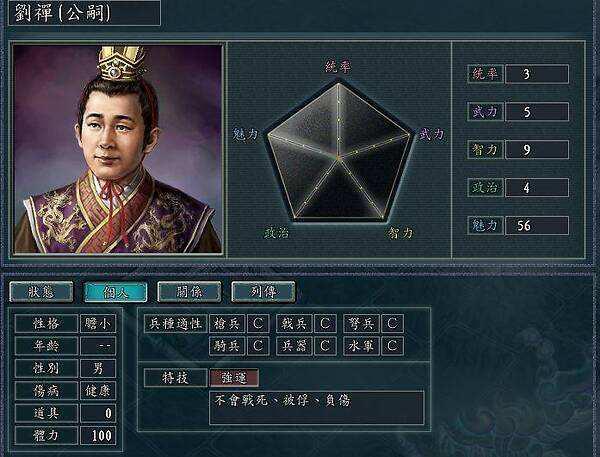
Task: Select the 弩兵 aptitude grade C
Action: point(392,324)
